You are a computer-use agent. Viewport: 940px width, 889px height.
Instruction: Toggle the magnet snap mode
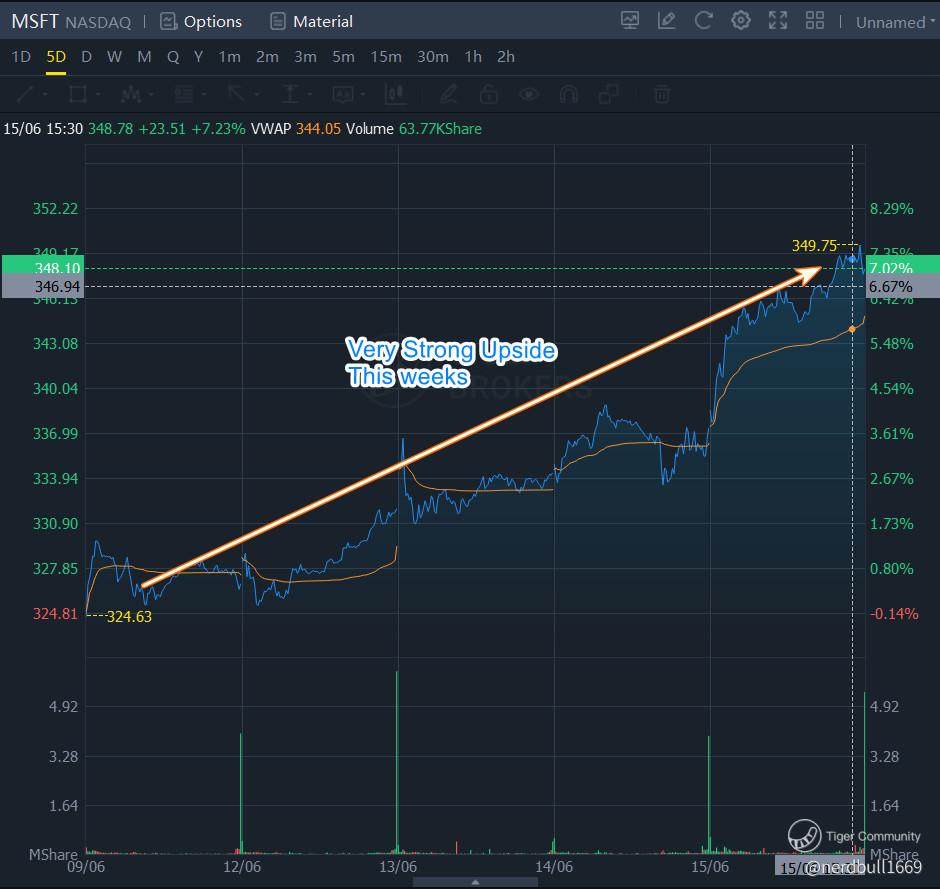coord(568,94)
